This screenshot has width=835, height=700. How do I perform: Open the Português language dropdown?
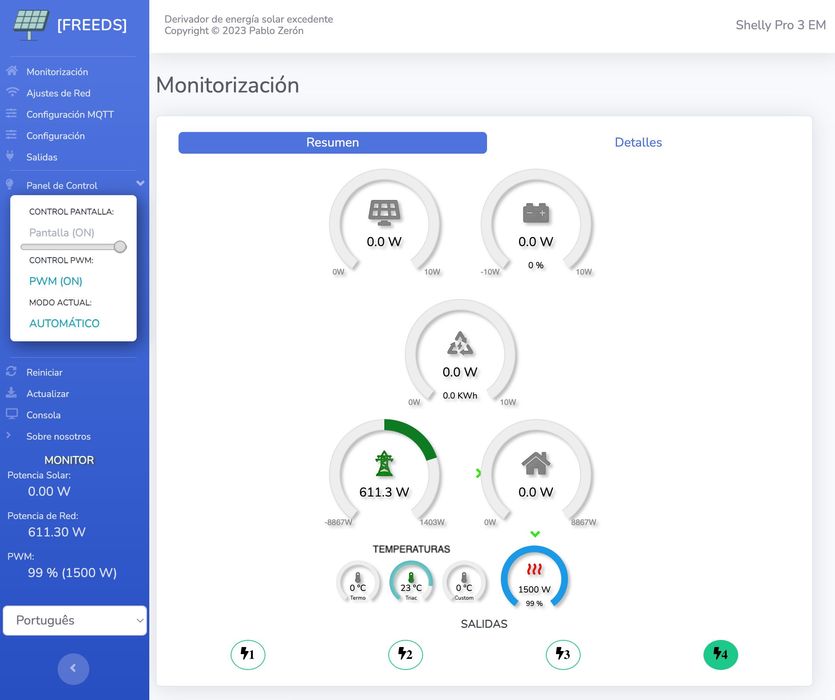(75, 620)
